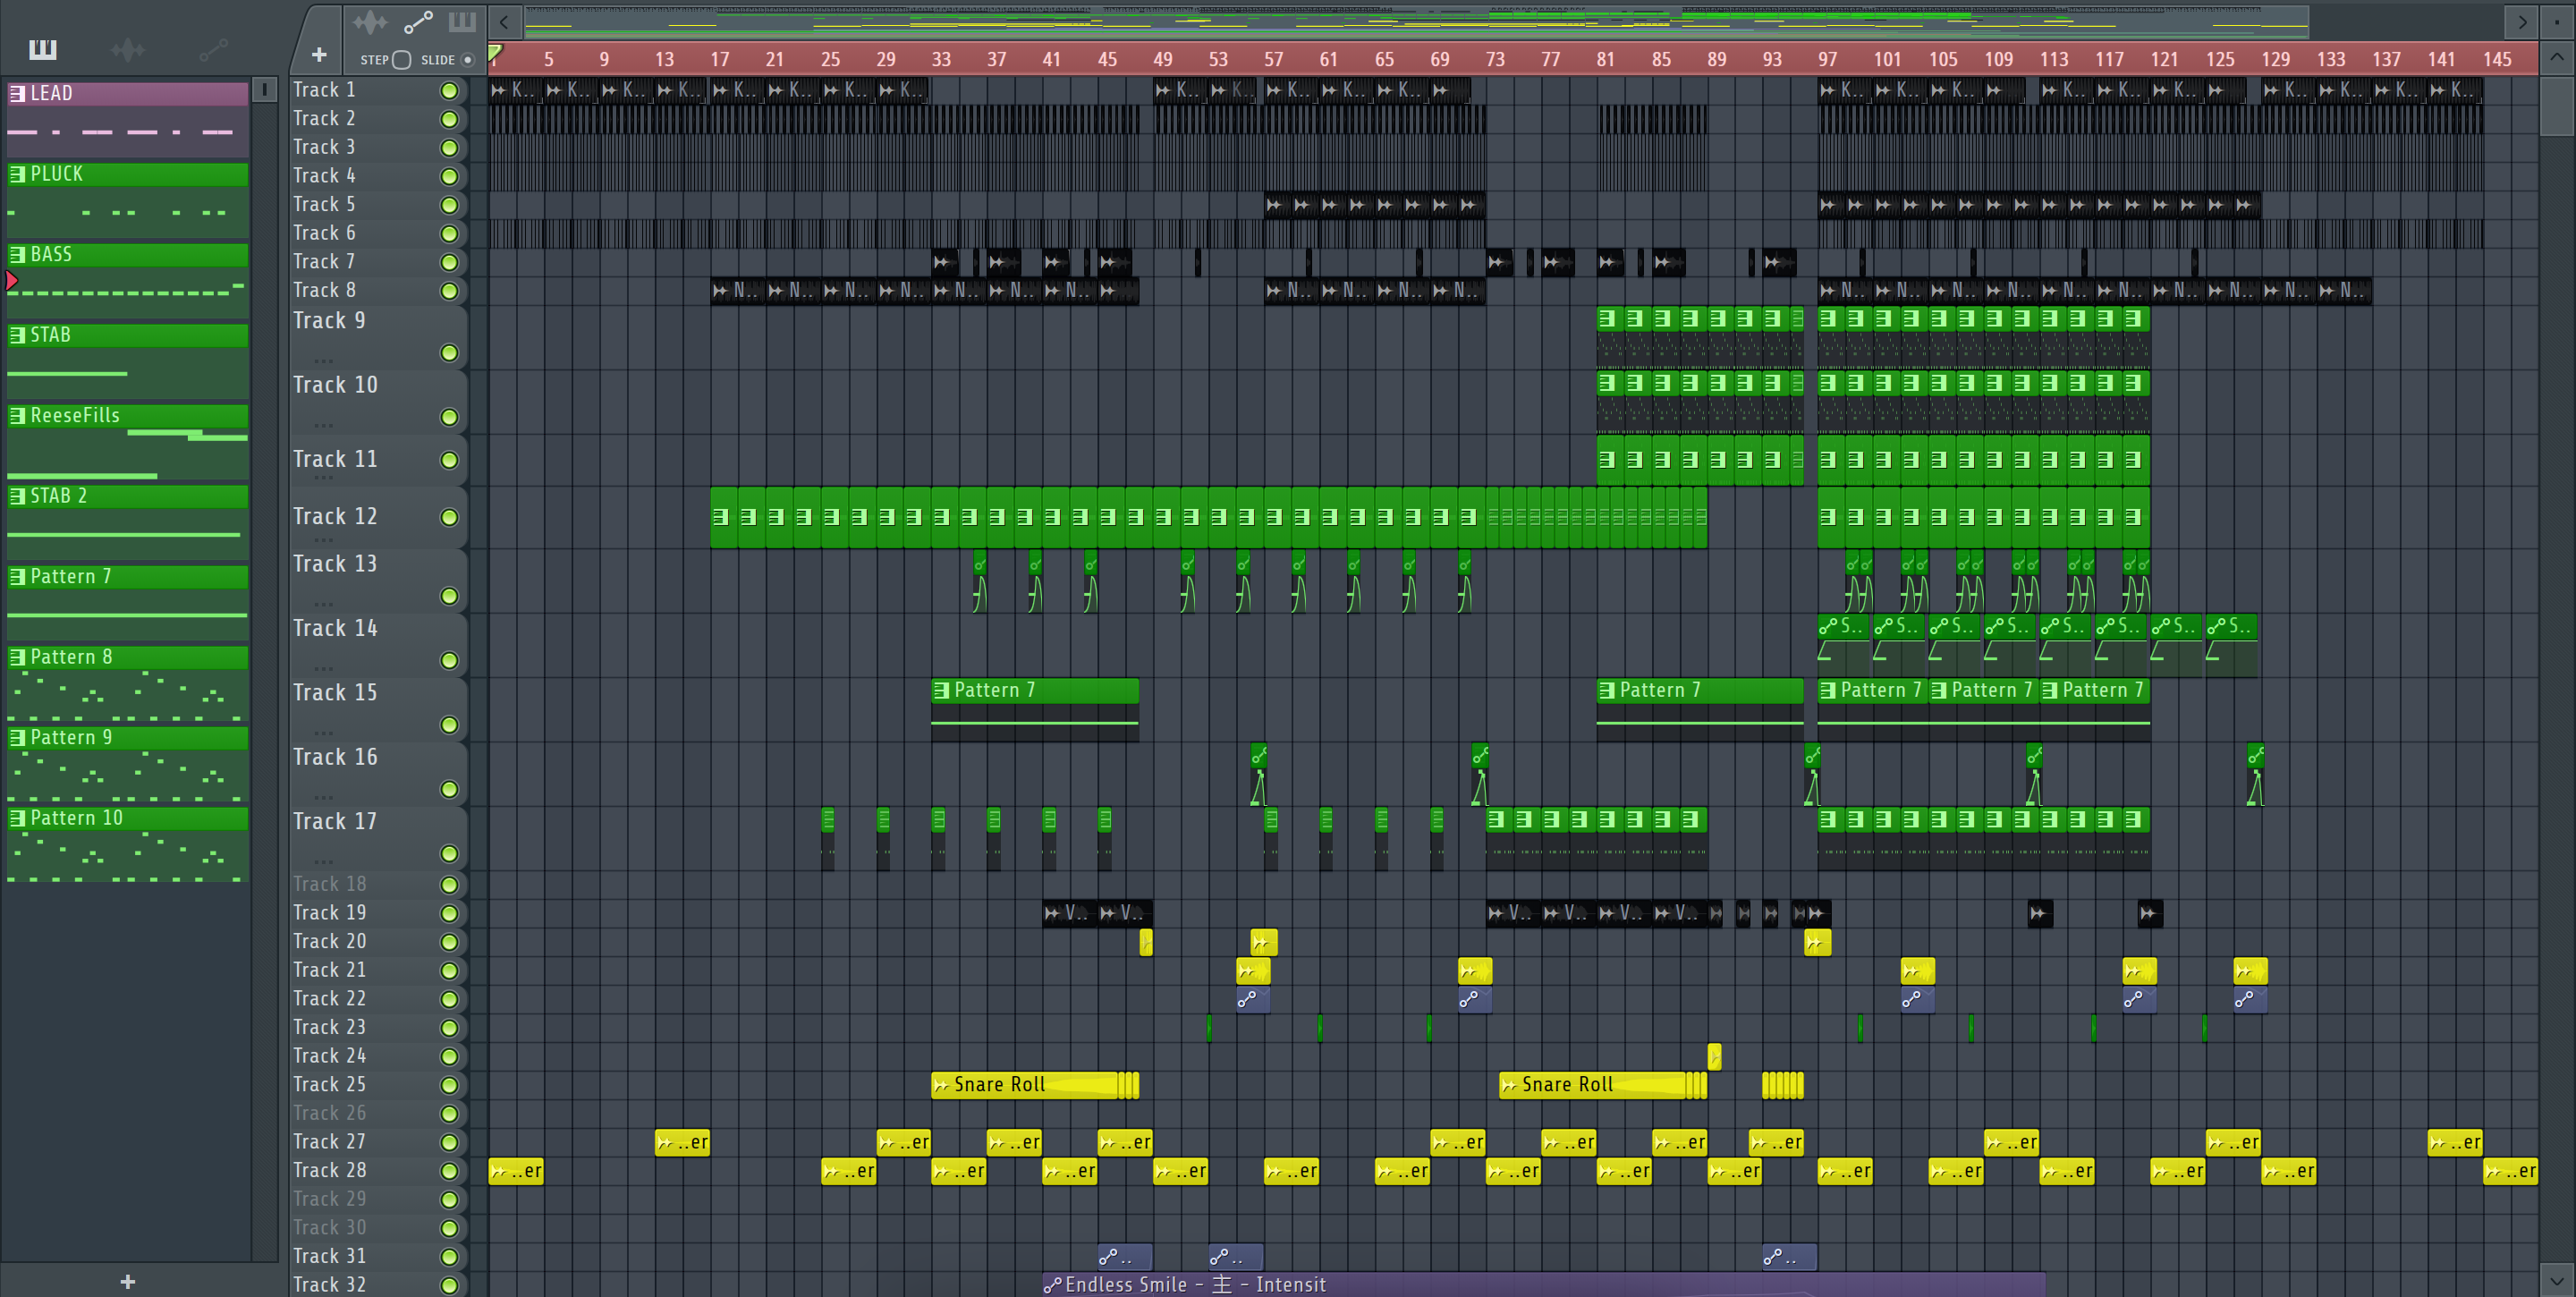Select the Endless Smile automation clip on Track 32

(1543, 1284)
